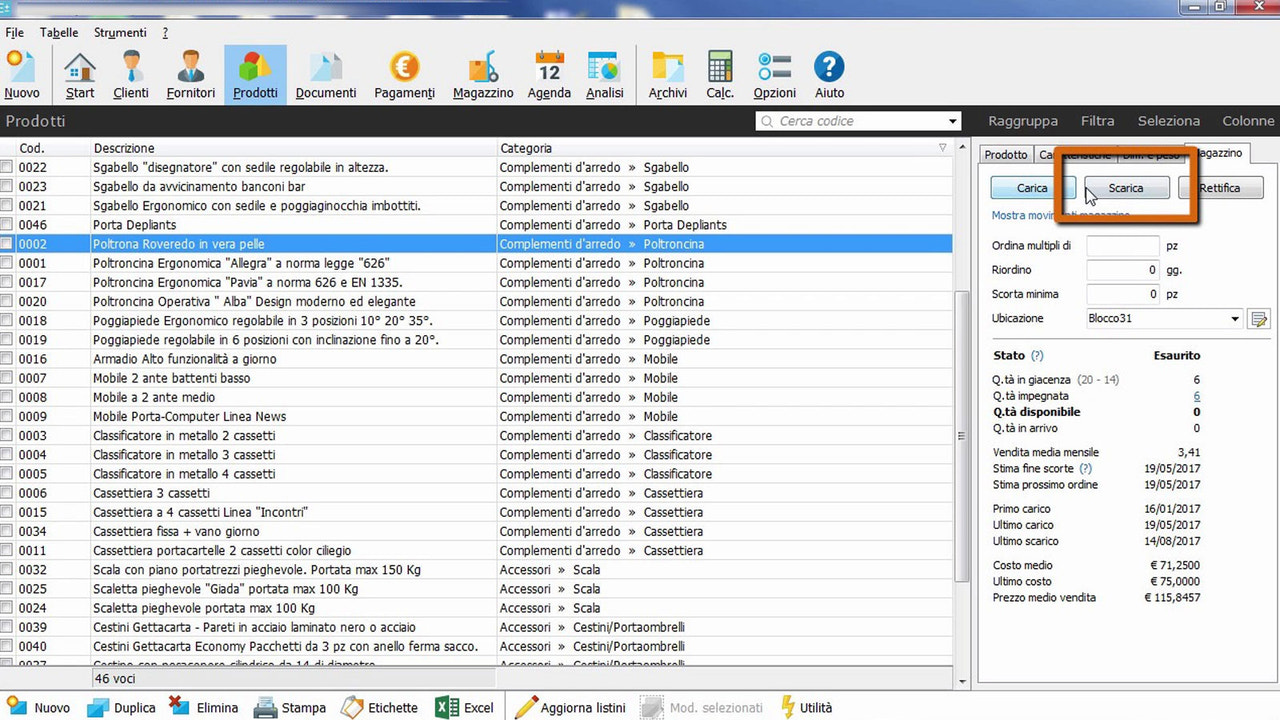Open the Analisi section

point(604,73)
